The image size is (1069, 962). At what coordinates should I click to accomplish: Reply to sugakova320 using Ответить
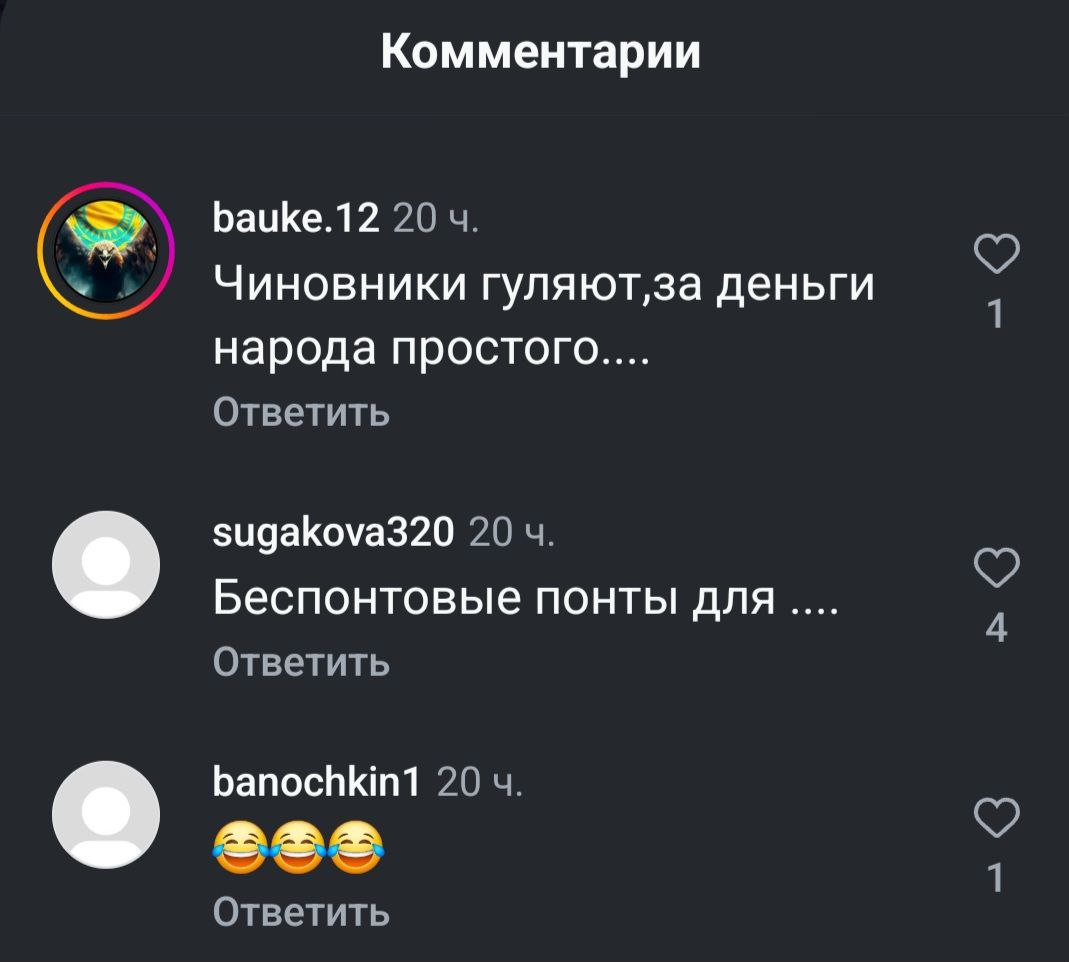(301, 661)
